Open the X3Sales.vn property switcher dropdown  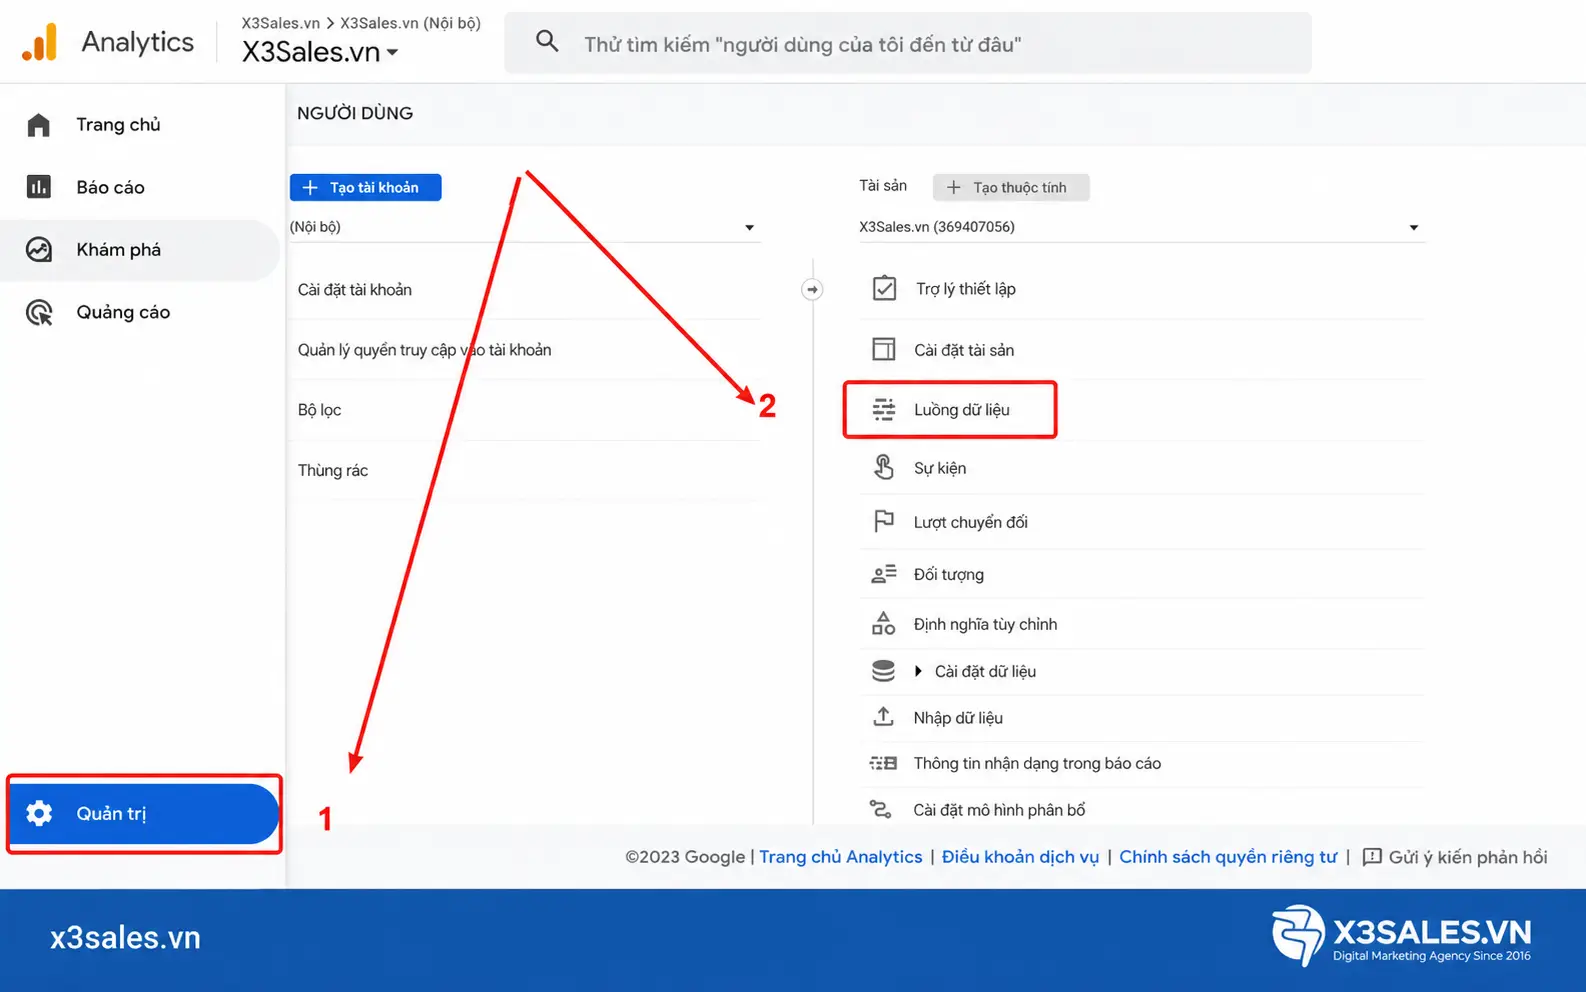(320, 51)
